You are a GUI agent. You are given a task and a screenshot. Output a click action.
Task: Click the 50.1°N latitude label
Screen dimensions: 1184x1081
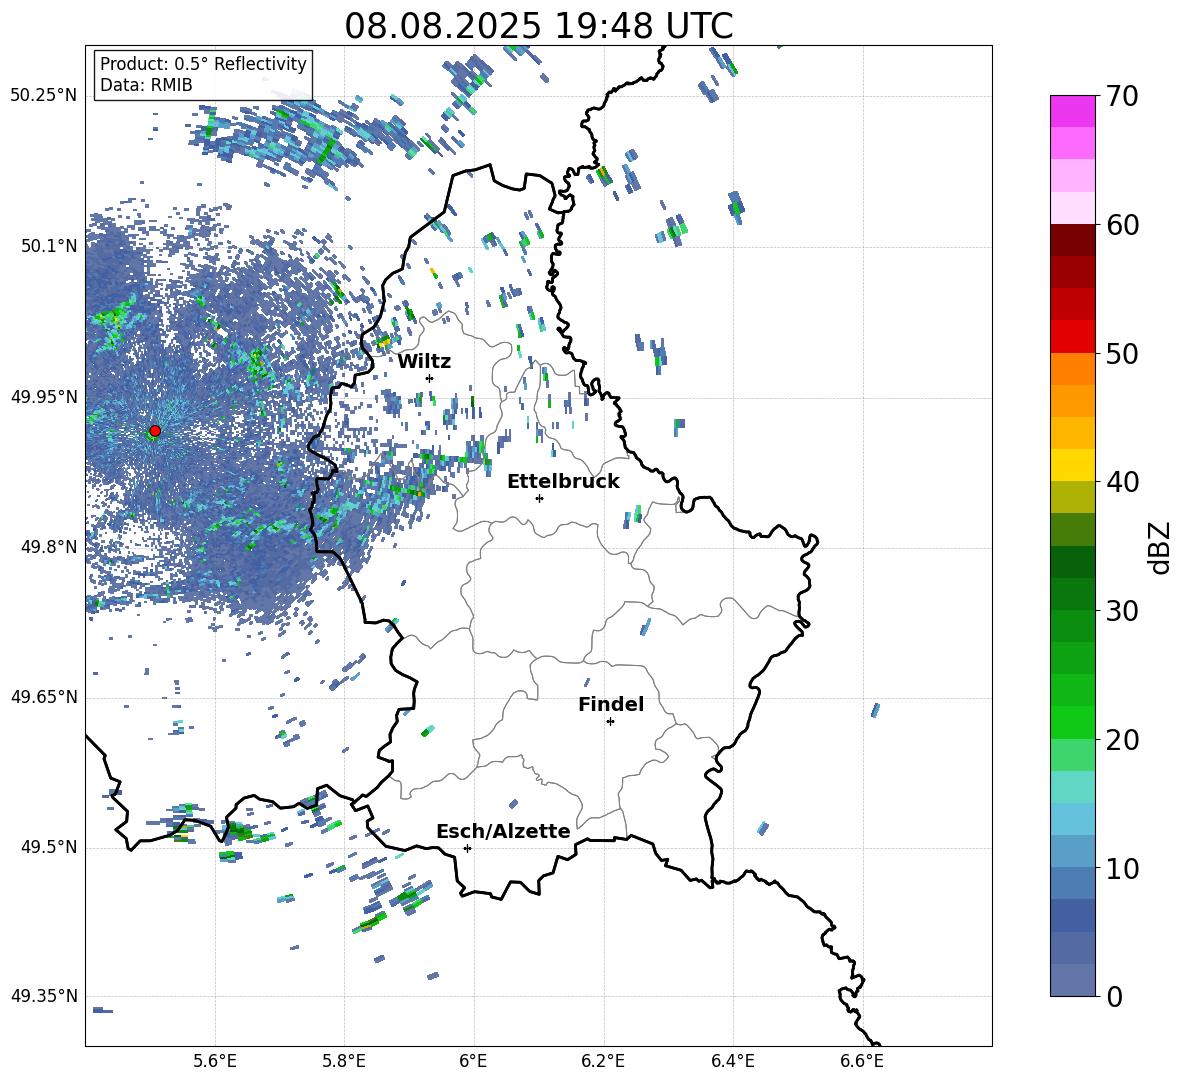coord(49,246)
